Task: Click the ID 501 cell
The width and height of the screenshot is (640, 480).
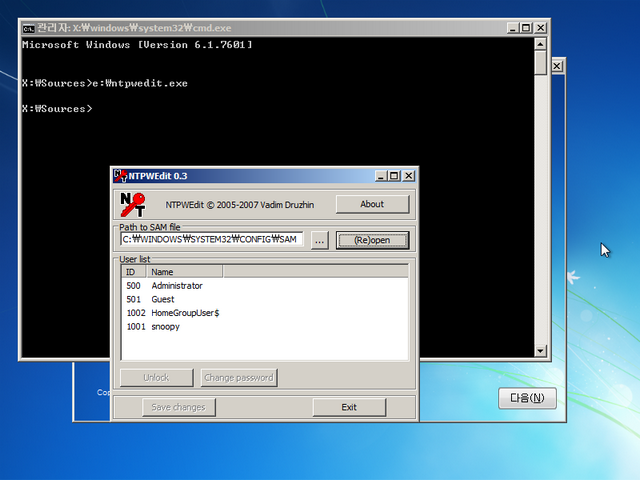Action: pyautogui.click(x=133, y=299)
